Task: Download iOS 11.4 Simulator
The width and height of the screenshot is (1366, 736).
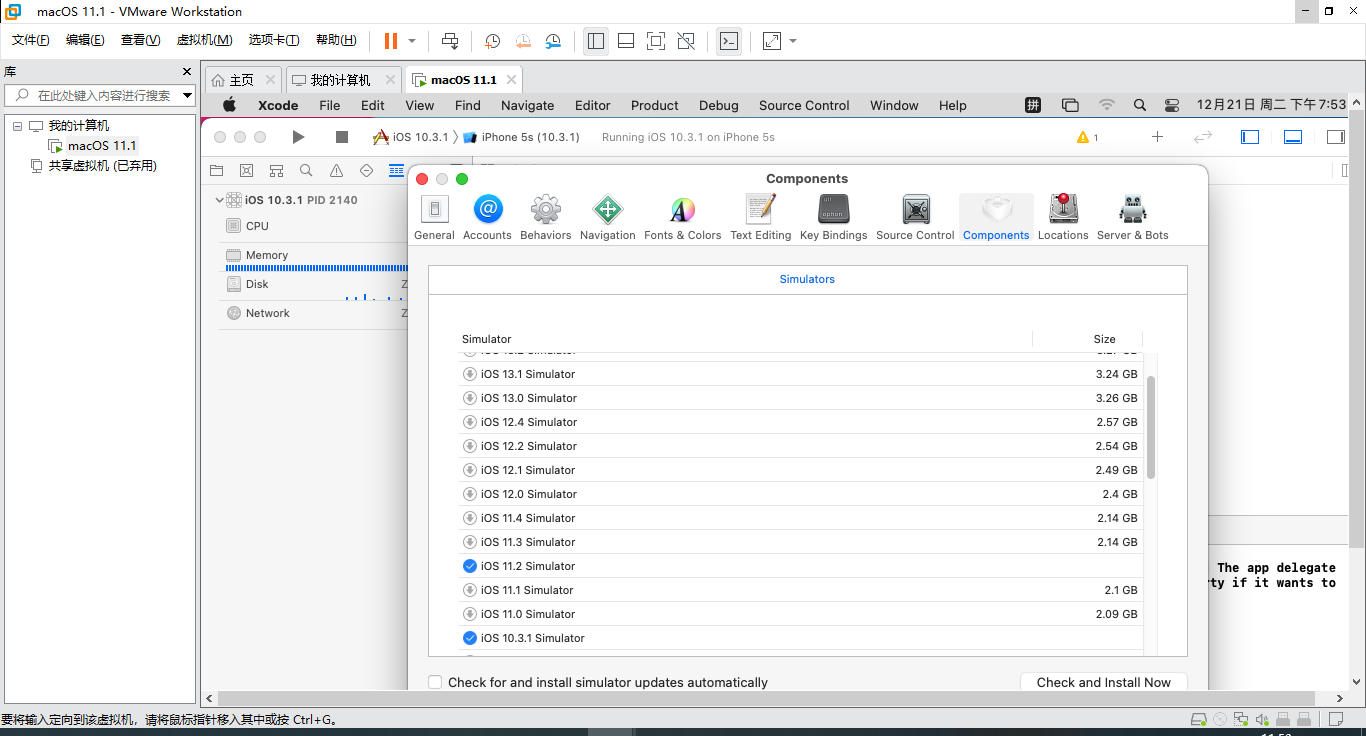Action: coord(470,518)
